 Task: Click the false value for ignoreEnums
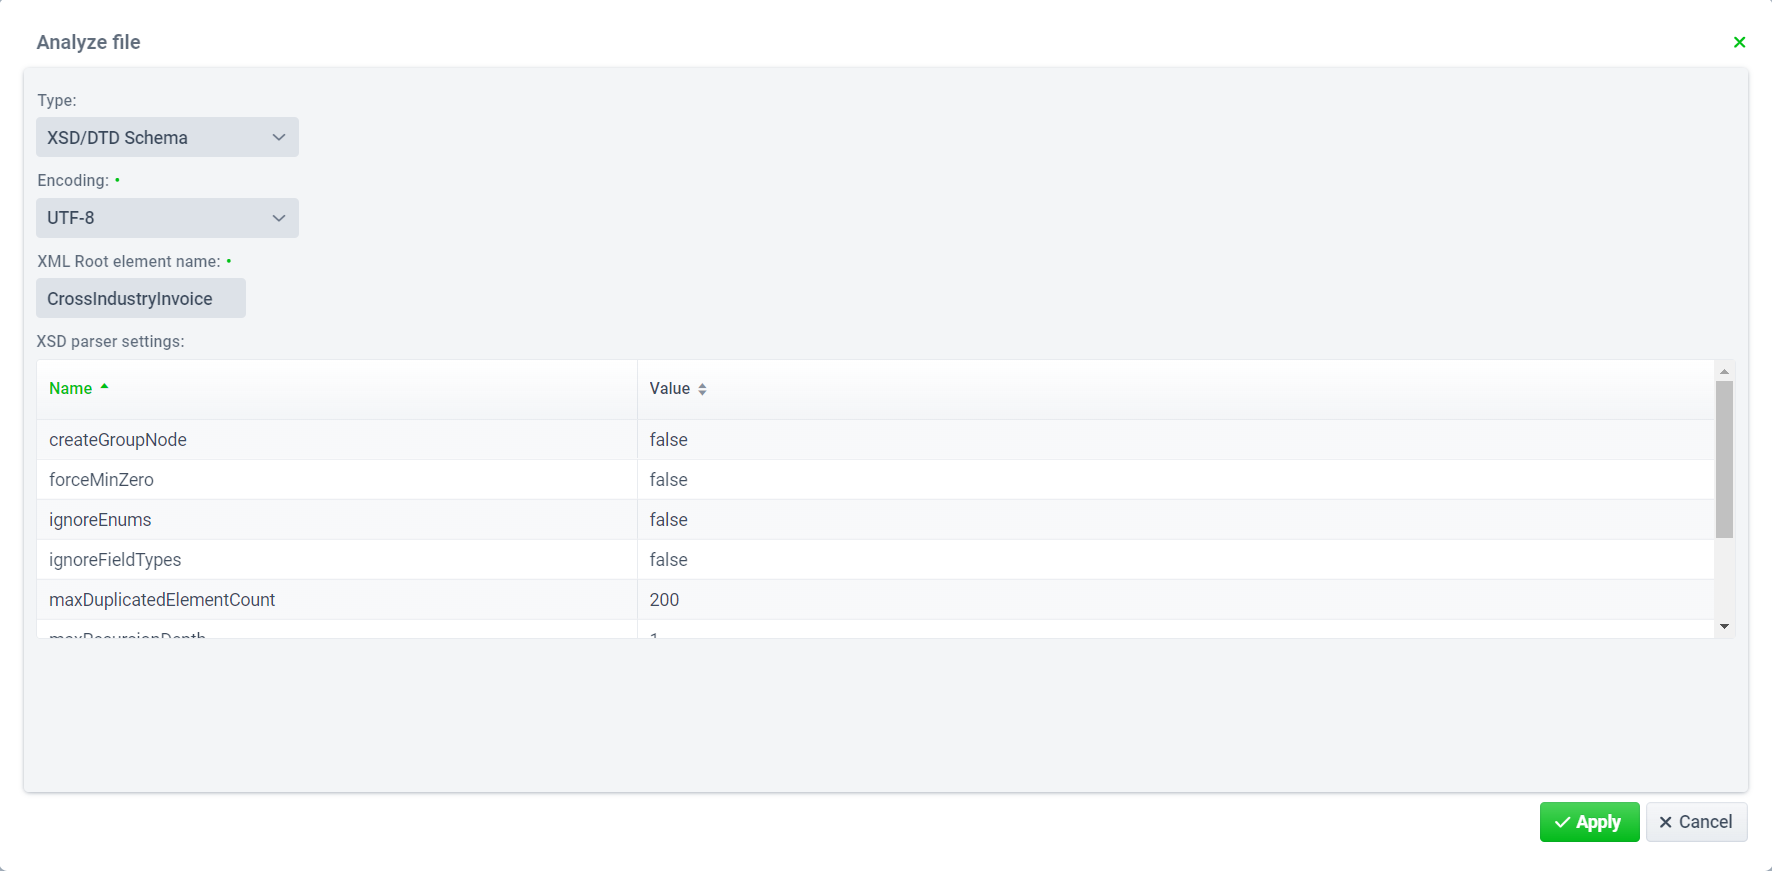pos(668,520)
